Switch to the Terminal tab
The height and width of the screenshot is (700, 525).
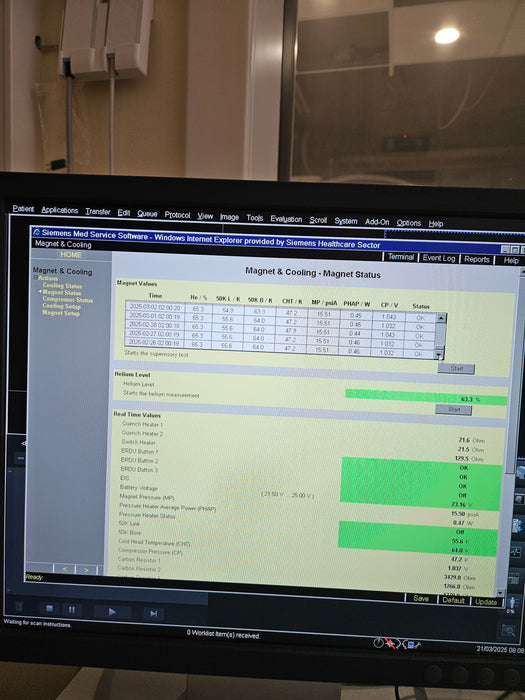click(x=401, y=257)
